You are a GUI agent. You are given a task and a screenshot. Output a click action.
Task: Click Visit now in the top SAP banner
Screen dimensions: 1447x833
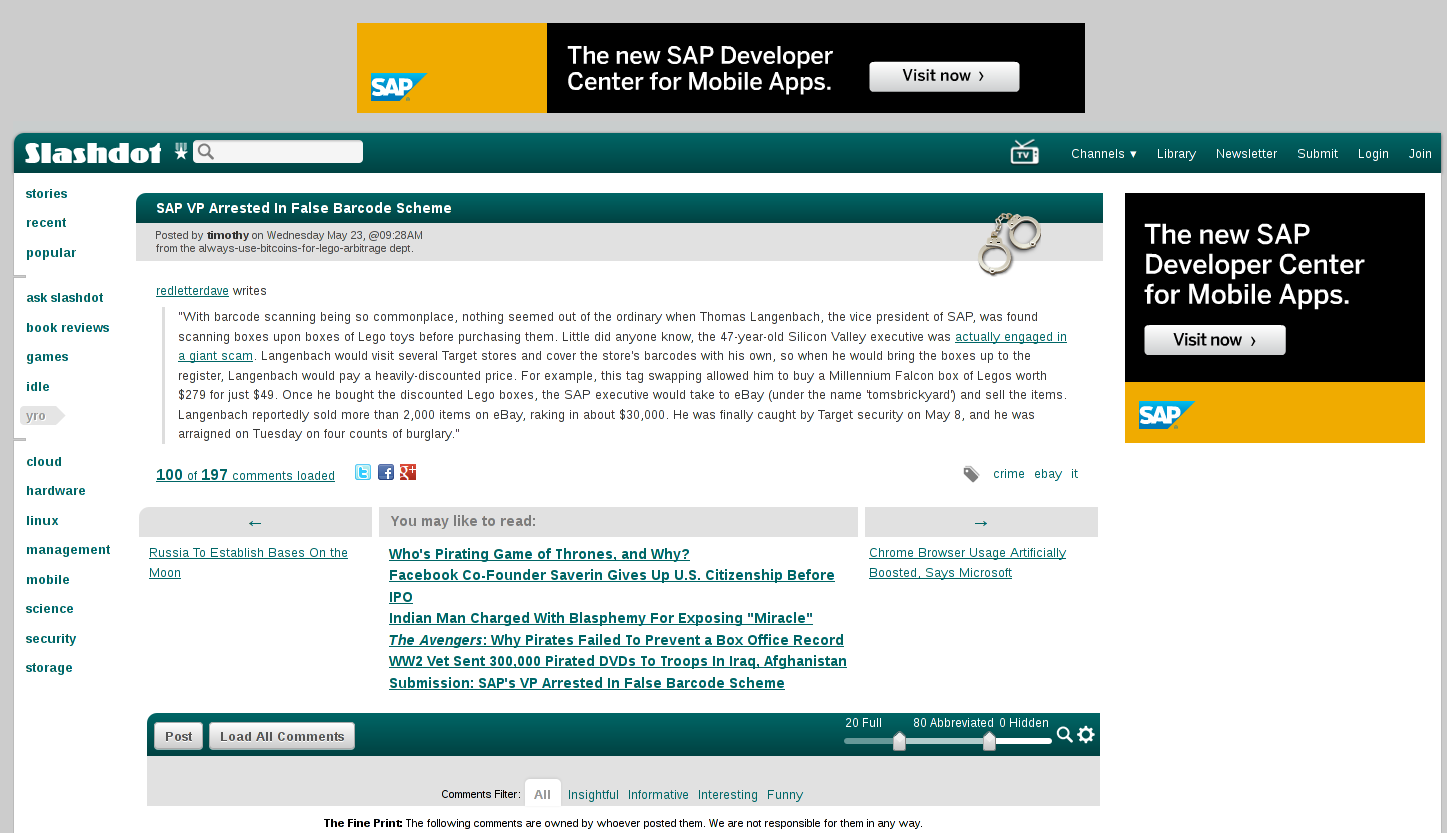pyautogui.click(x=944, y=76)
